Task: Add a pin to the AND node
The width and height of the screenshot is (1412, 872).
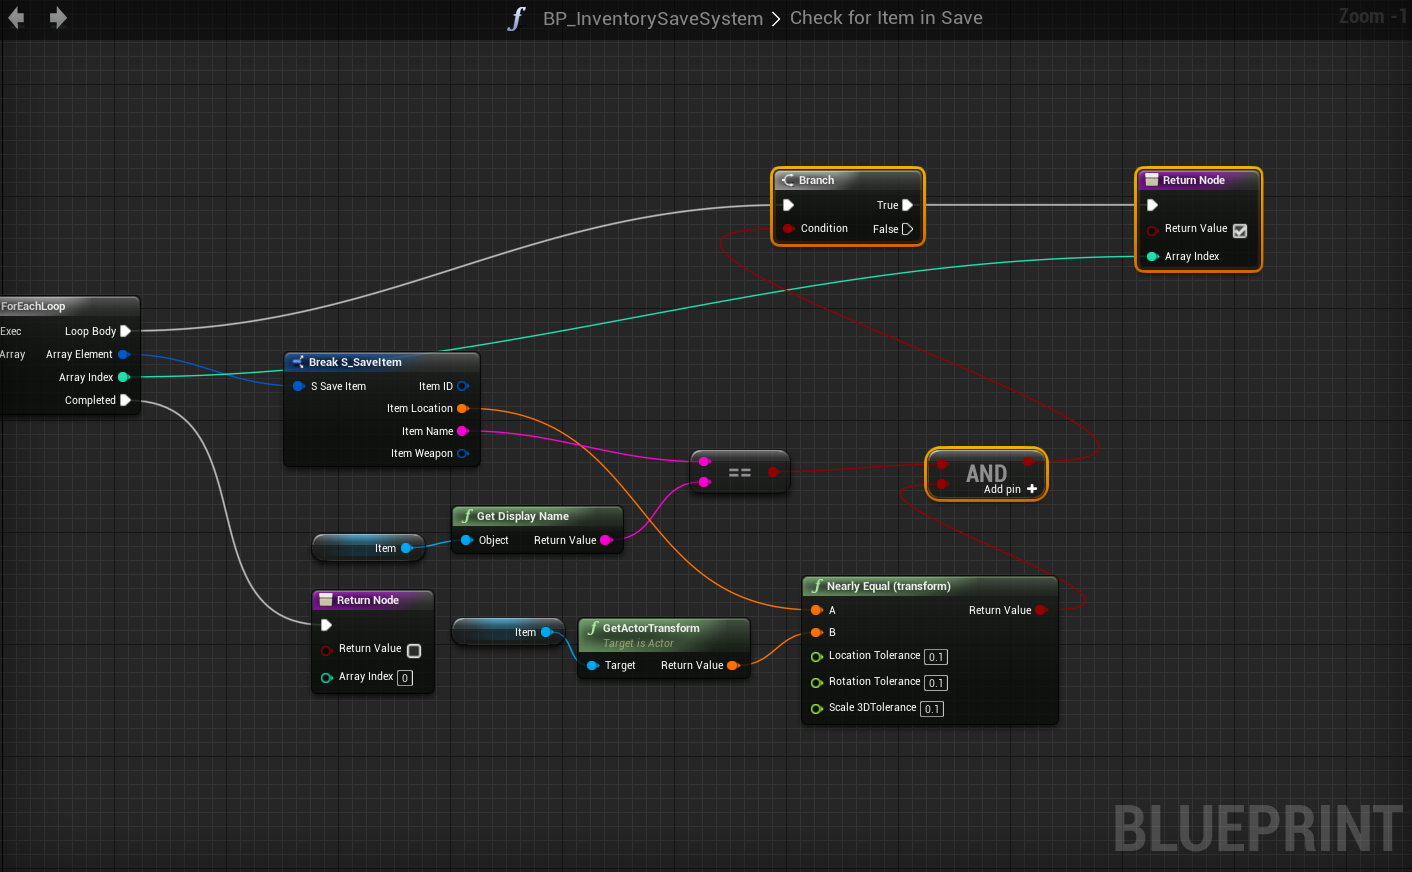Action: pos(1031,489)
